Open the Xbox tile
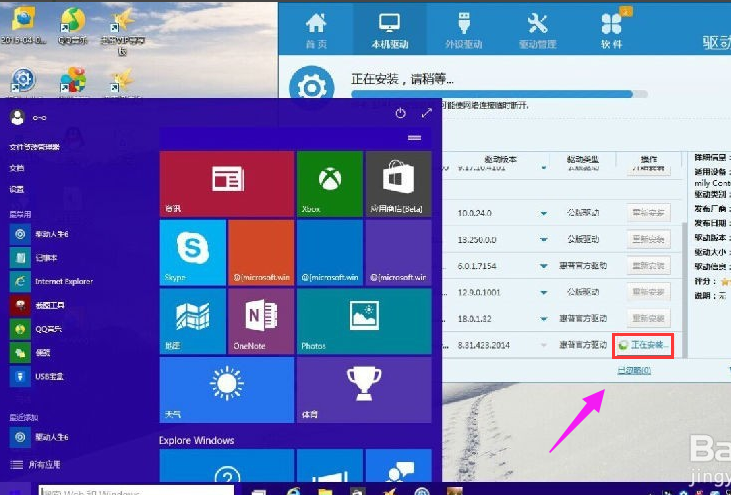Screen dimensions: 731x495 pos(329,184)
